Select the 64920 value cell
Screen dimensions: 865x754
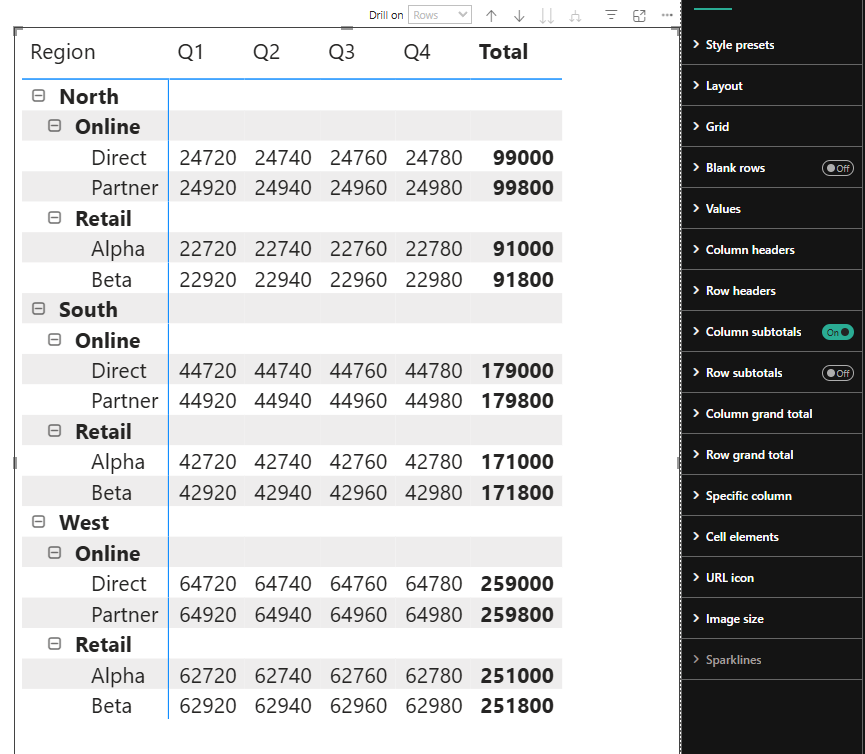tap(207, 614)
